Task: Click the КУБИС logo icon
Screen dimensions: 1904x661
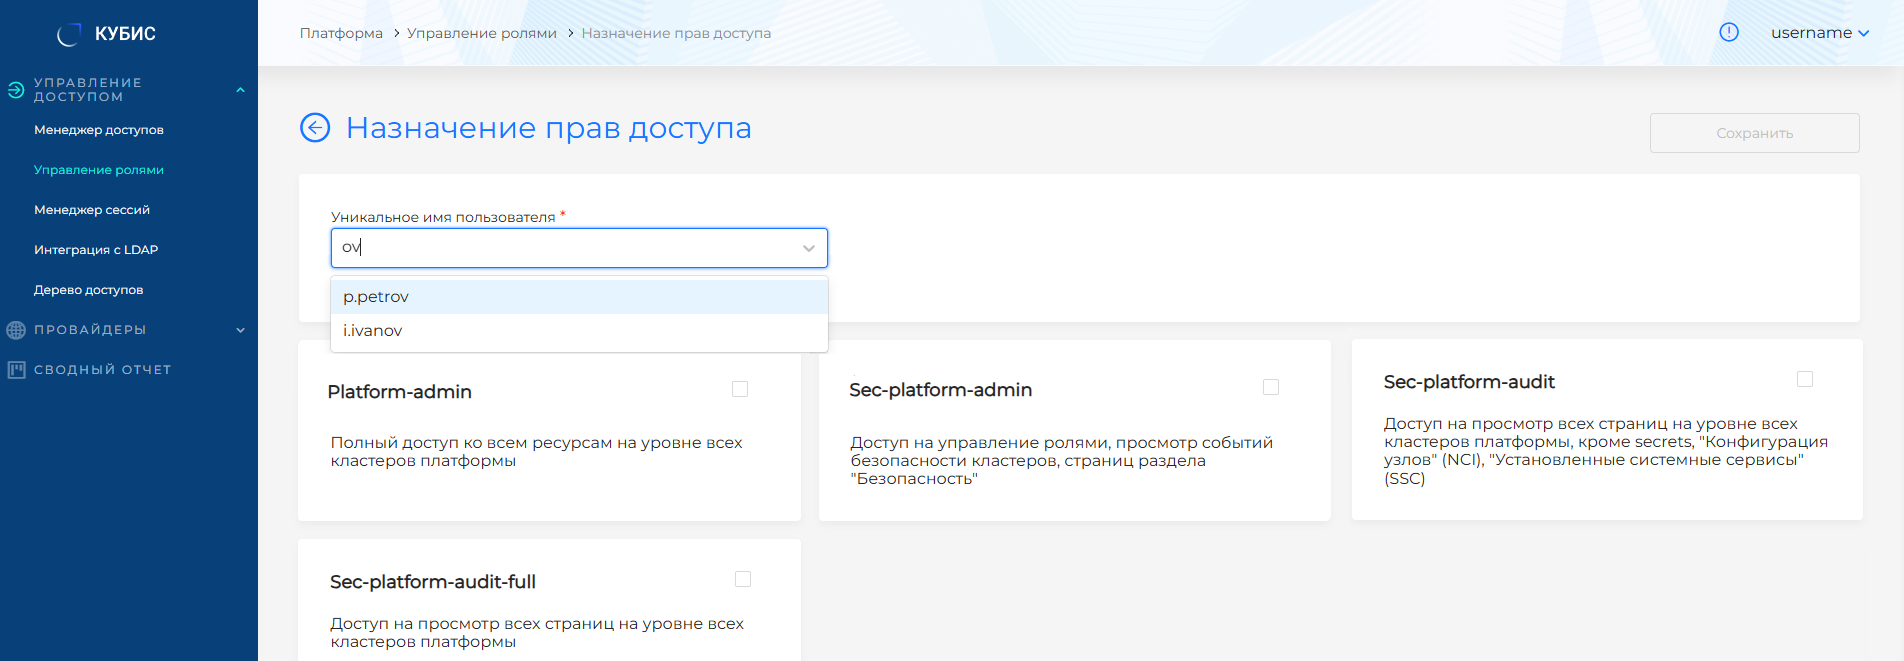Action: click(x=69, y=34)
